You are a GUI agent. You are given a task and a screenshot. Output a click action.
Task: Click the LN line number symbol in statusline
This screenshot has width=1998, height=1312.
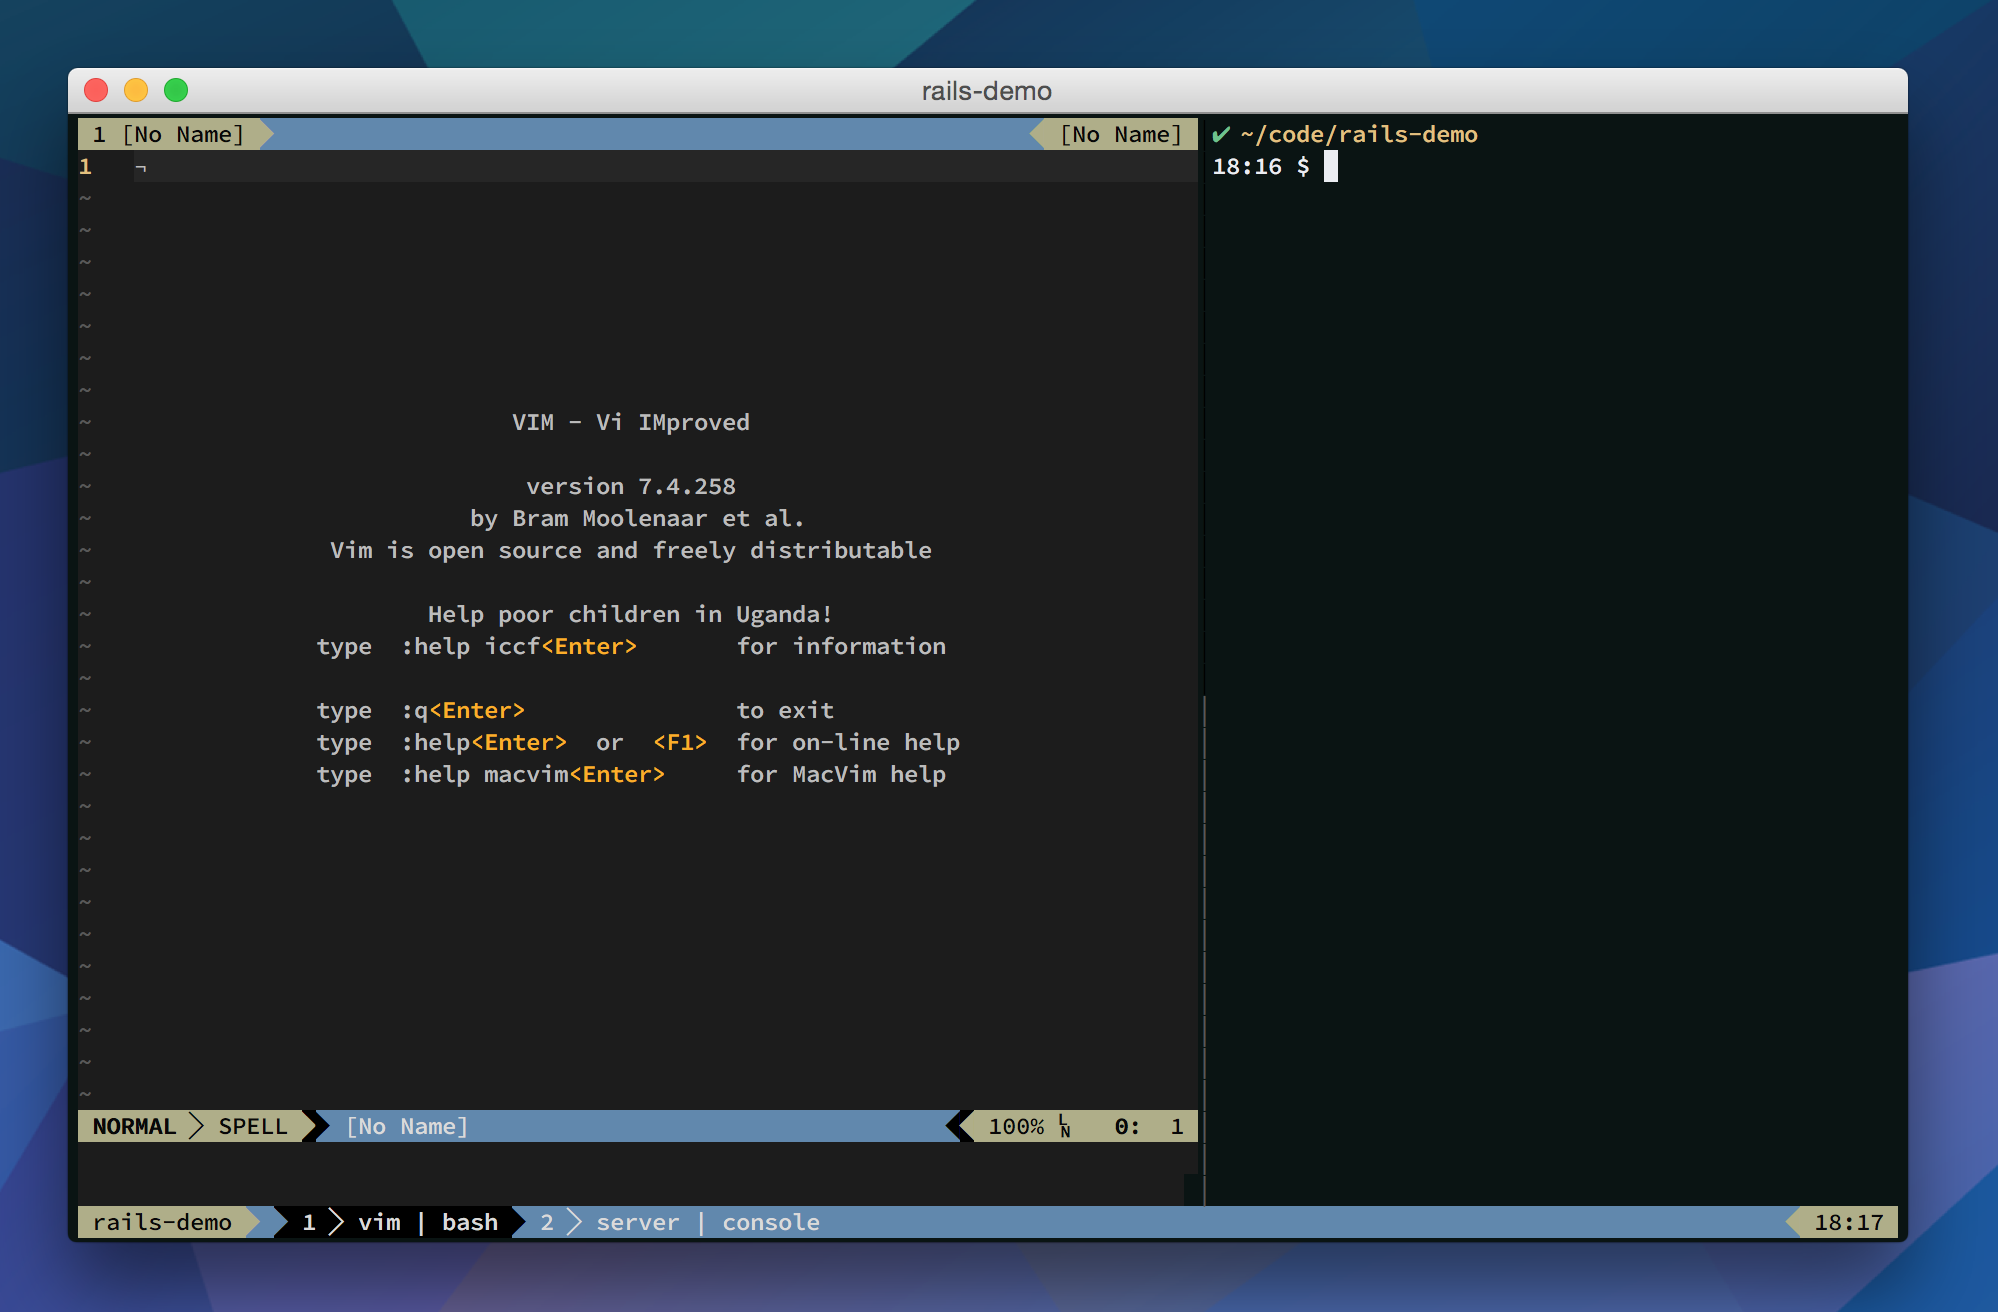tap(1064, 1126)
